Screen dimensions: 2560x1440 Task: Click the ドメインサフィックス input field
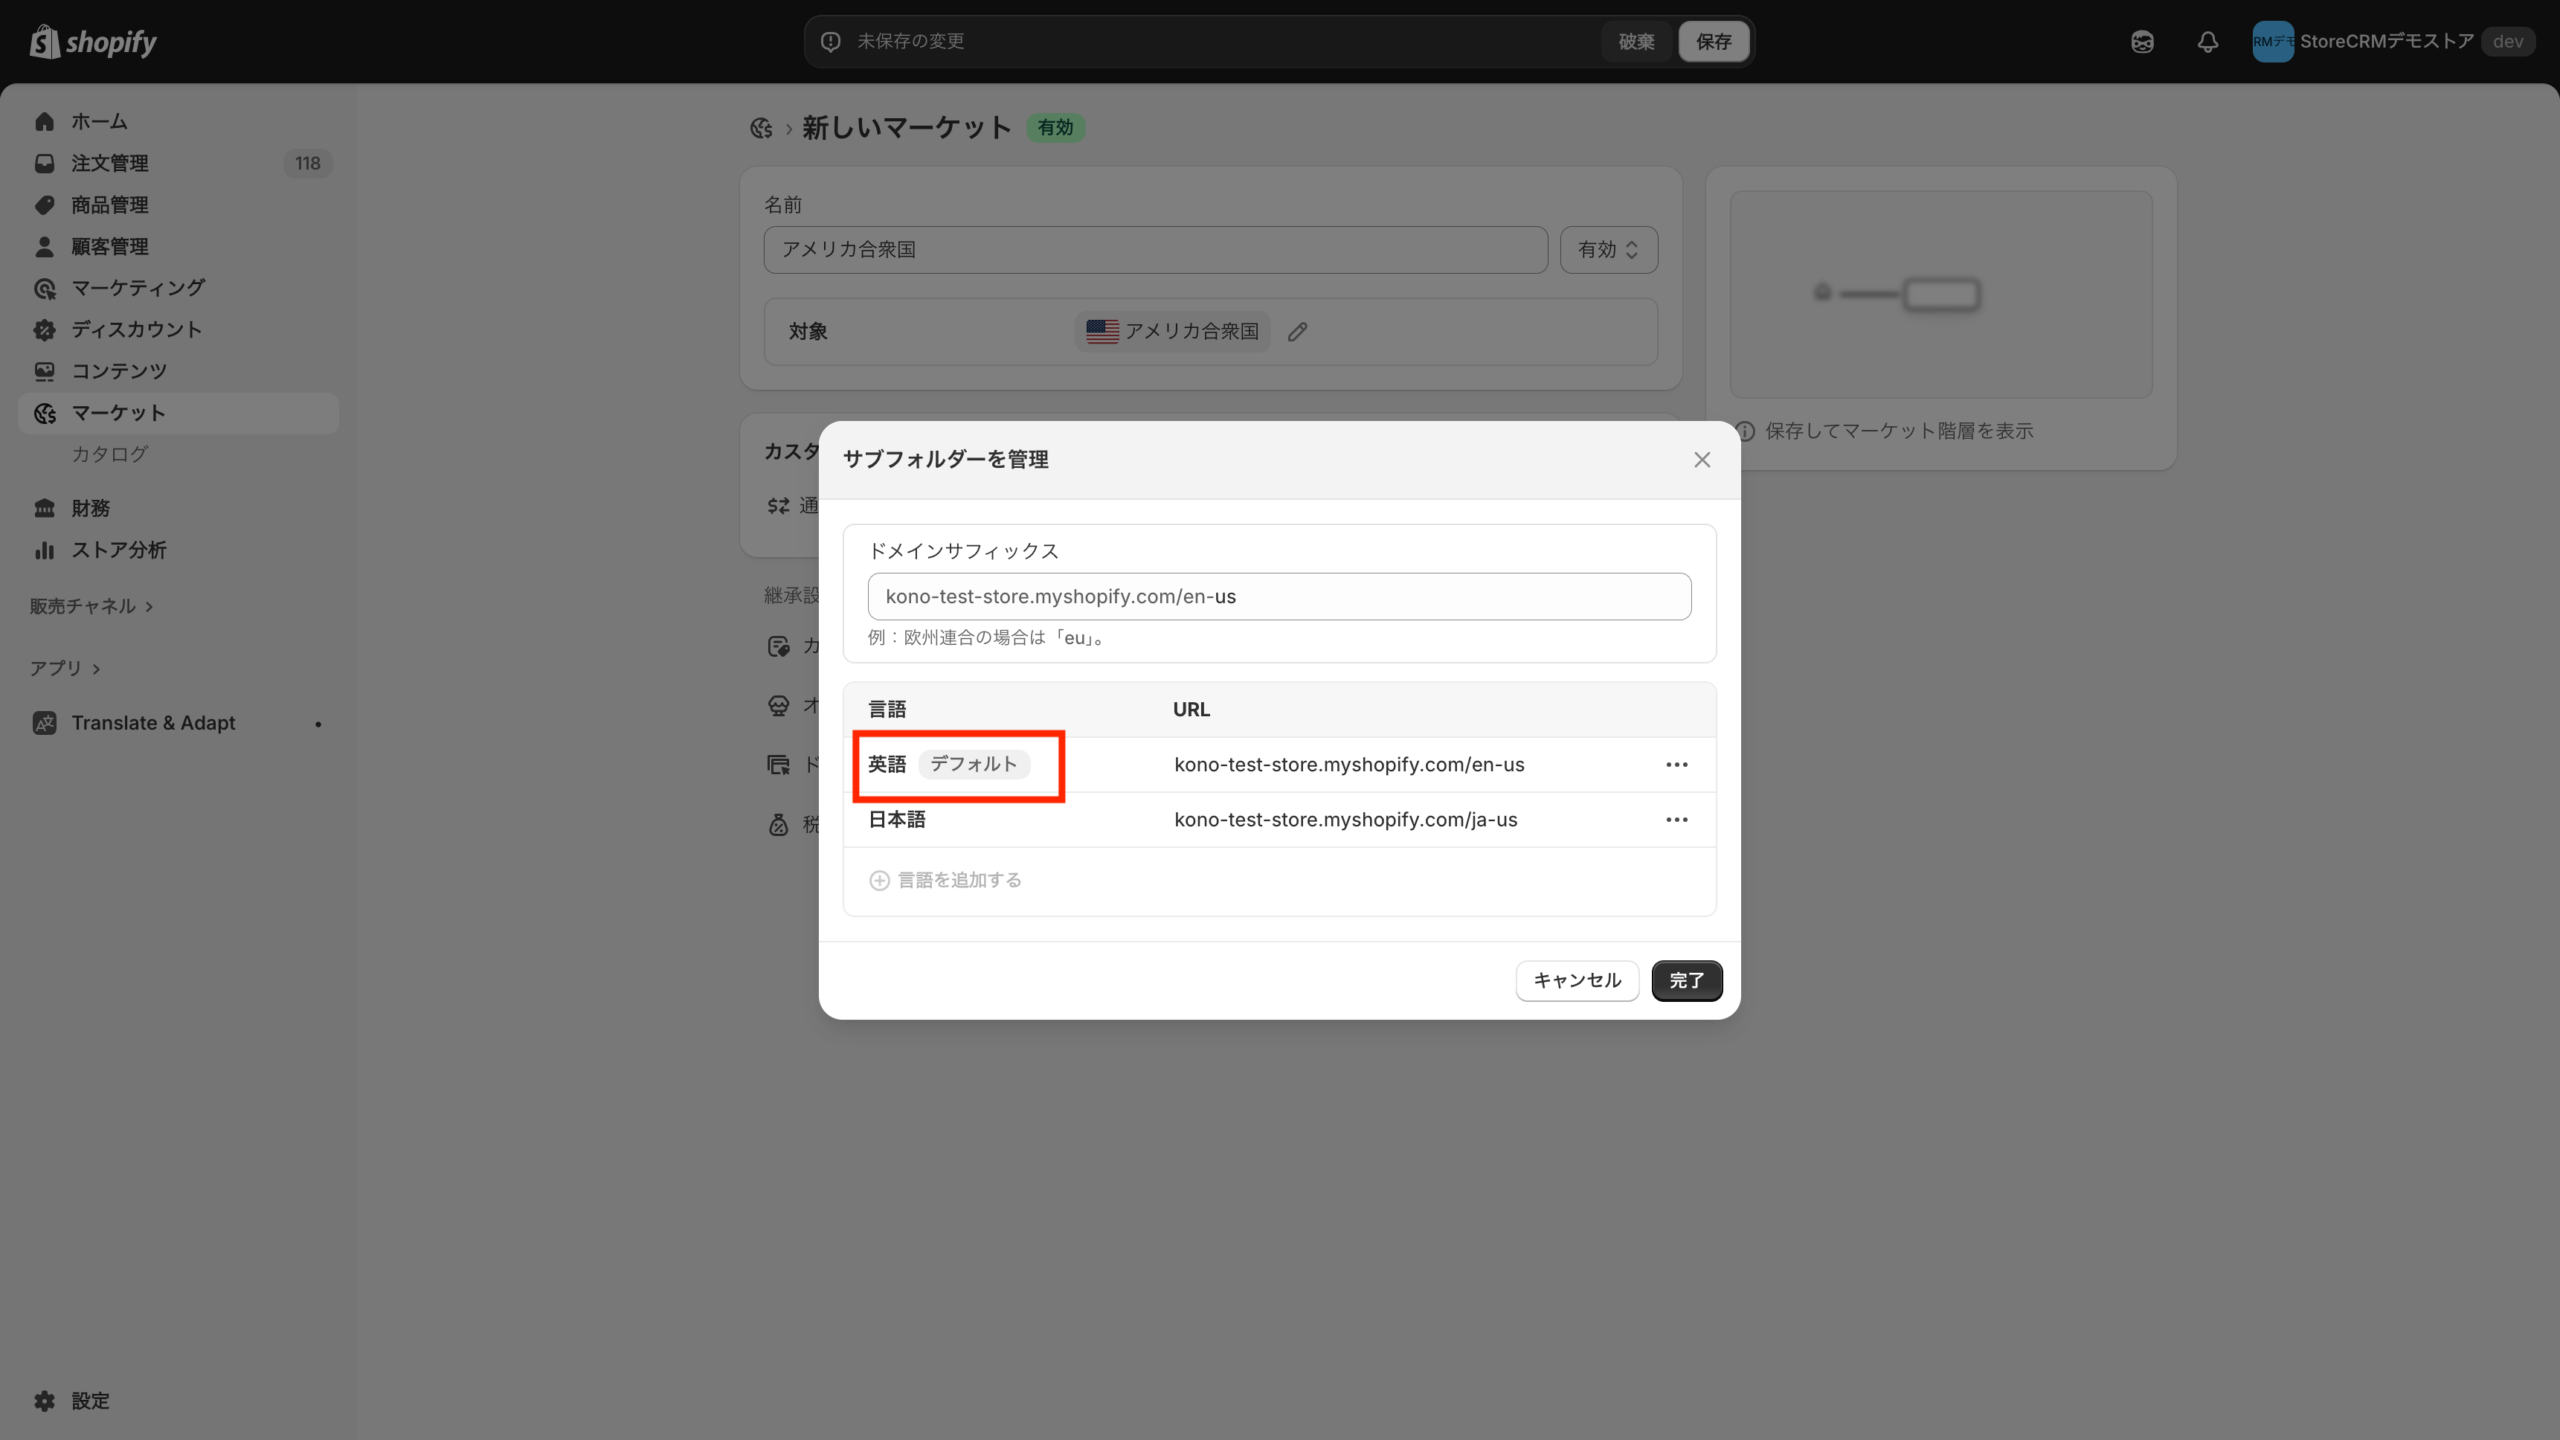click(x=1279, y=597)
